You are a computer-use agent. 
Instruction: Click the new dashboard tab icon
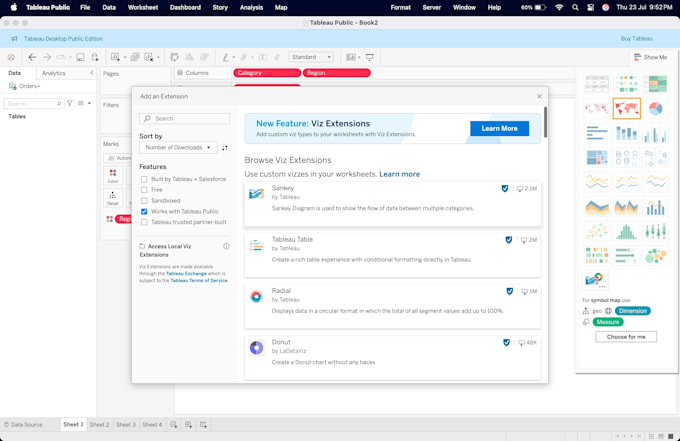189,425
